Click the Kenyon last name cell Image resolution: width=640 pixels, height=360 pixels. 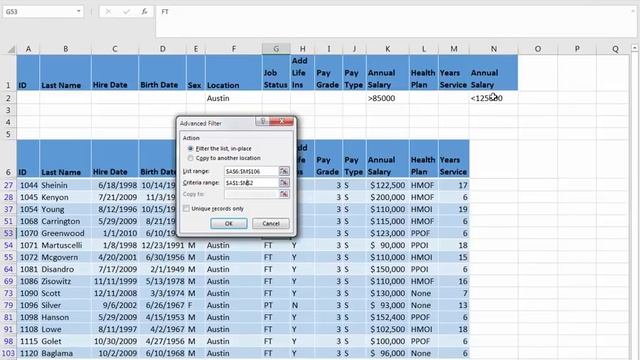coord(65,197)
